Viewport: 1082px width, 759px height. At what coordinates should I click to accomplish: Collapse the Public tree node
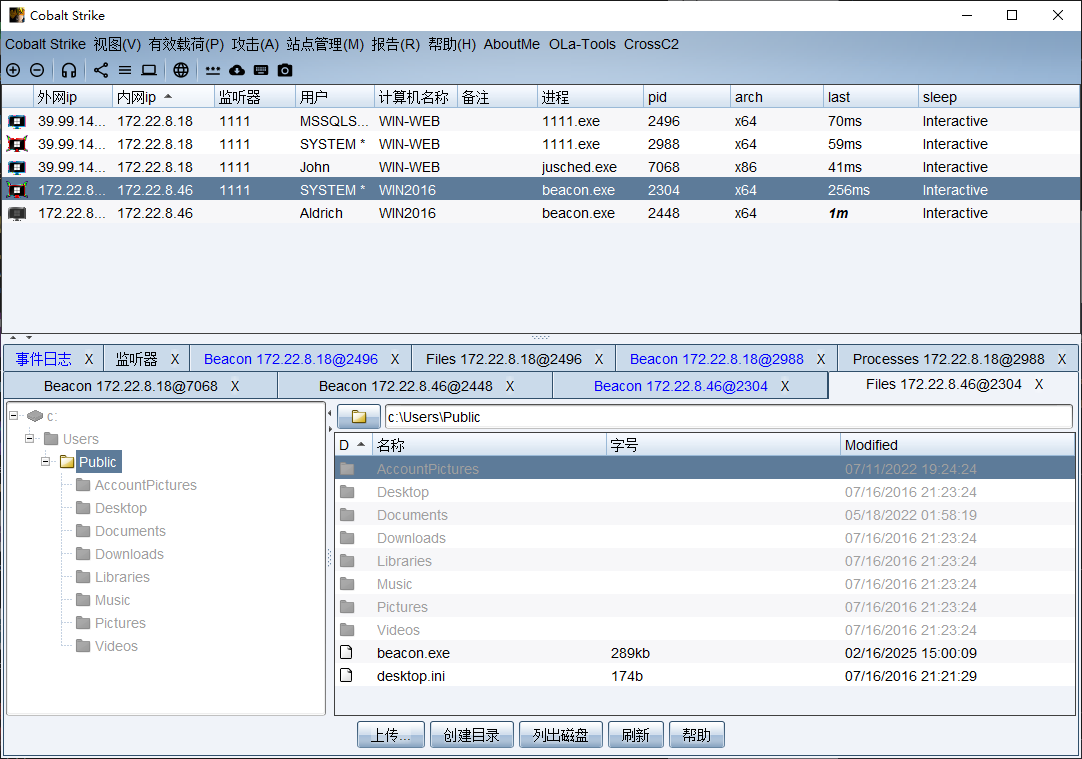pyautogui.click(x=46, y=462)
